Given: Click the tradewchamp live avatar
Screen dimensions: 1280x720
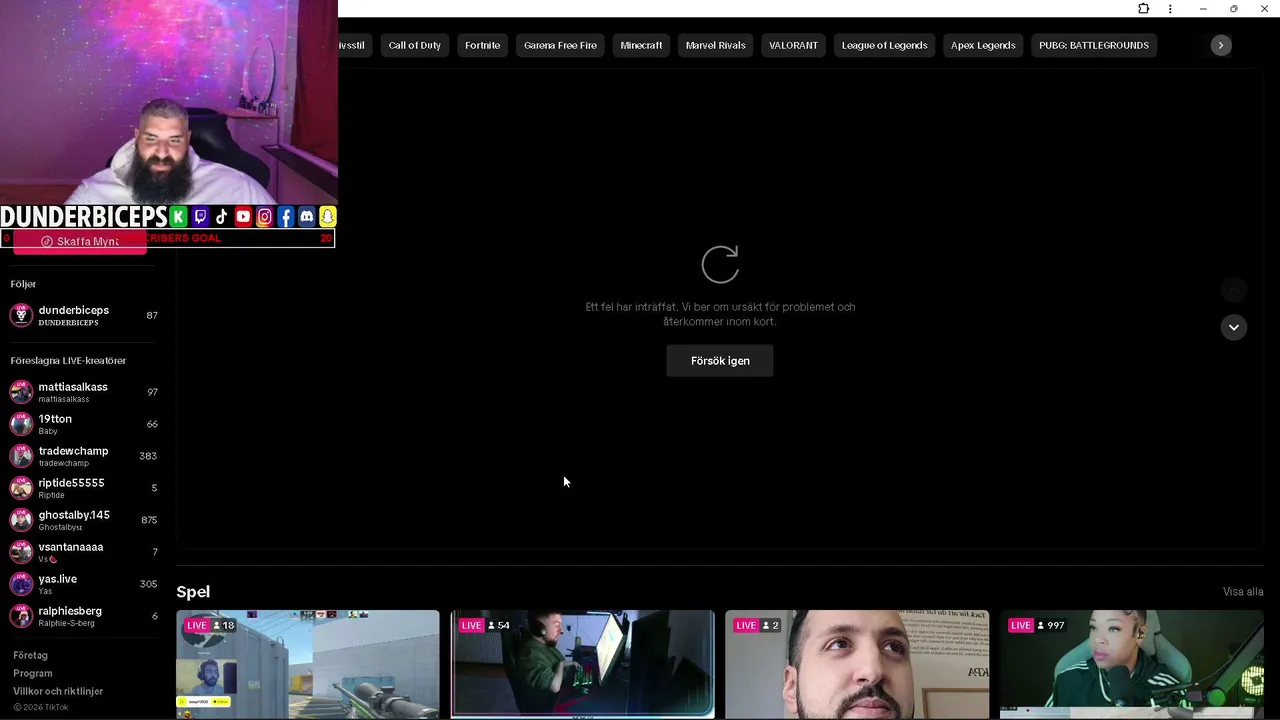Looking at the screenshot, I should point(21,456).
